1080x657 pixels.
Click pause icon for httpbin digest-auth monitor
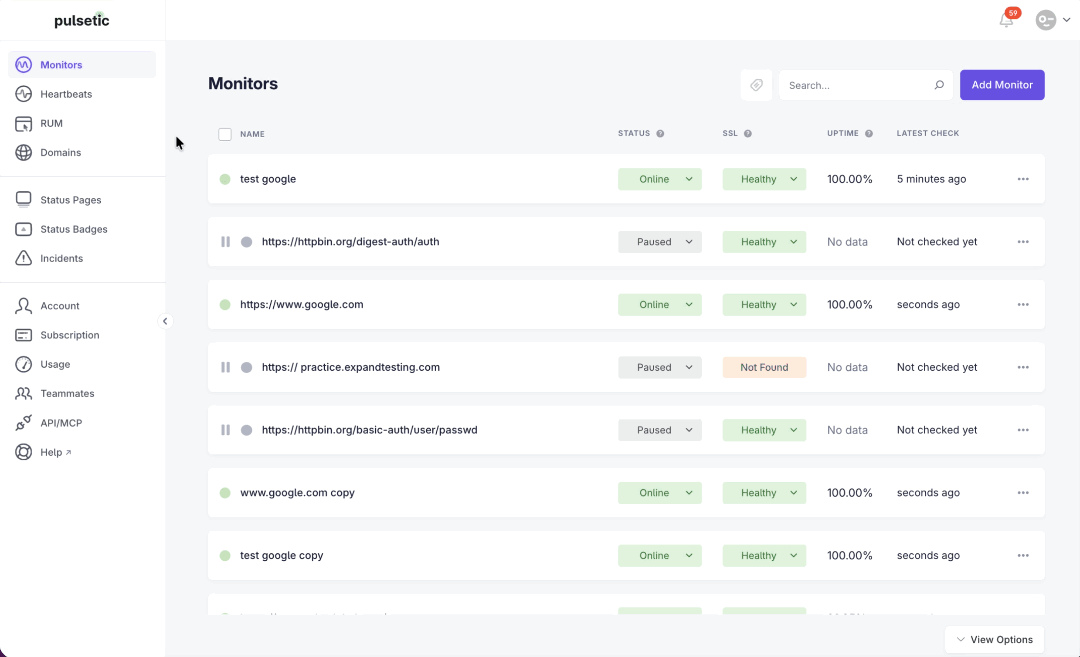coord(225,242)
